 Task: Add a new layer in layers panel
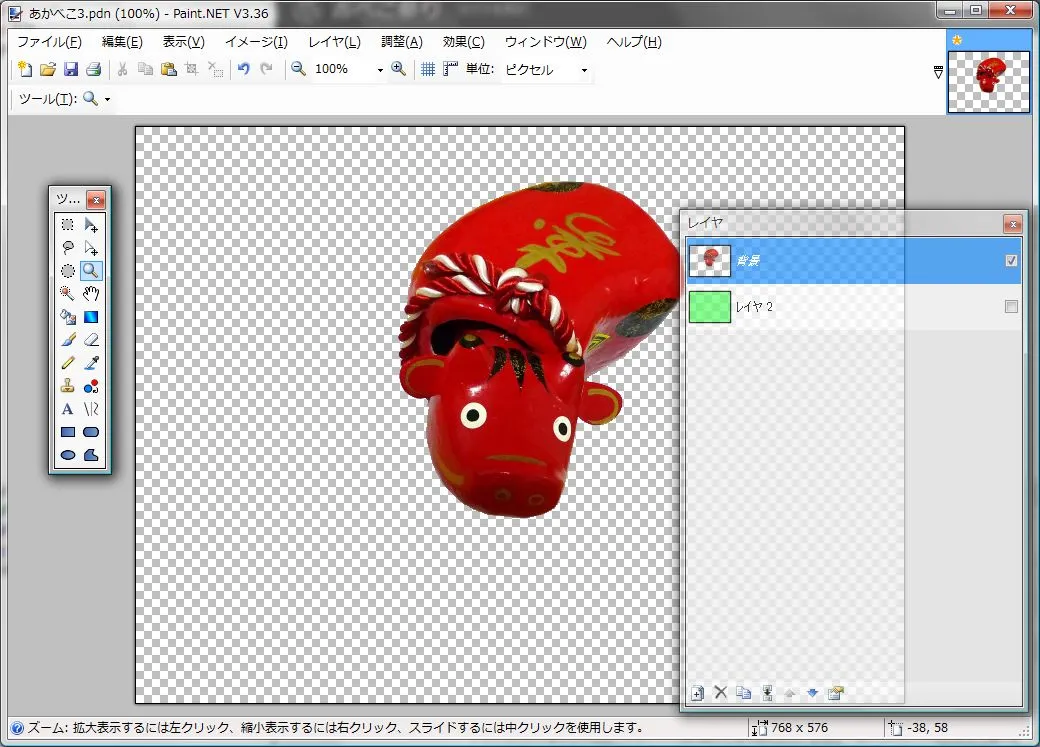pyautogui.click(x=698, y=692)
